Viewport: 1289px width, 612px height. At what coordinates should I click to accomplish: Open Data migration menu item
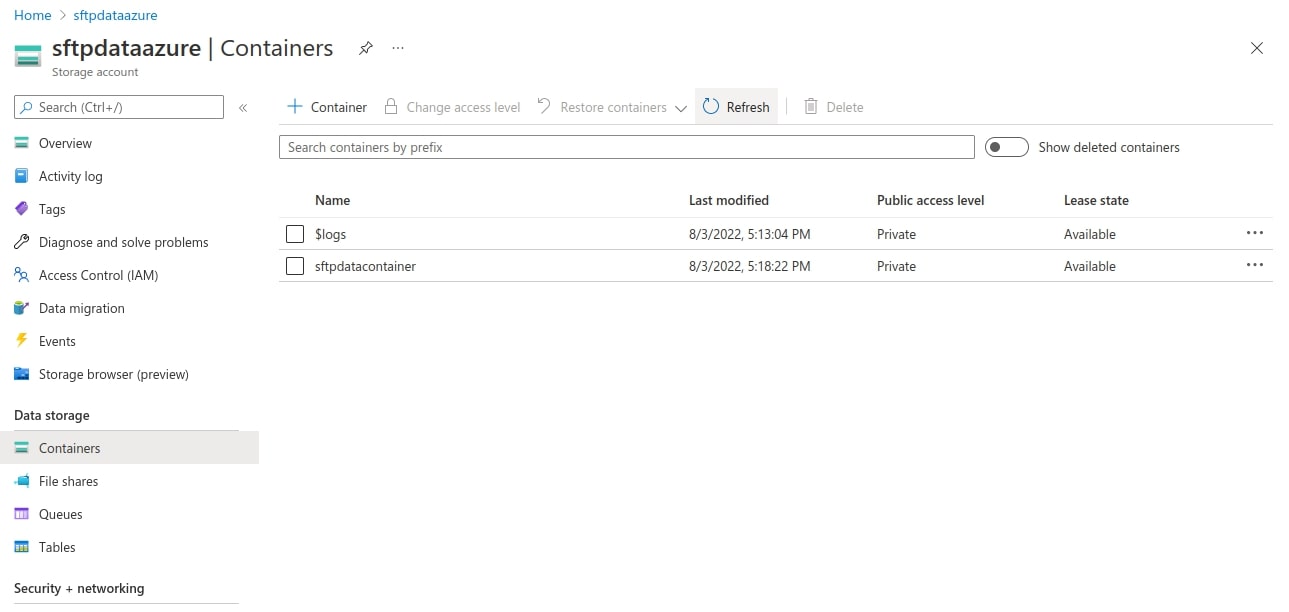pyautogui.click(x=82, y=308)
